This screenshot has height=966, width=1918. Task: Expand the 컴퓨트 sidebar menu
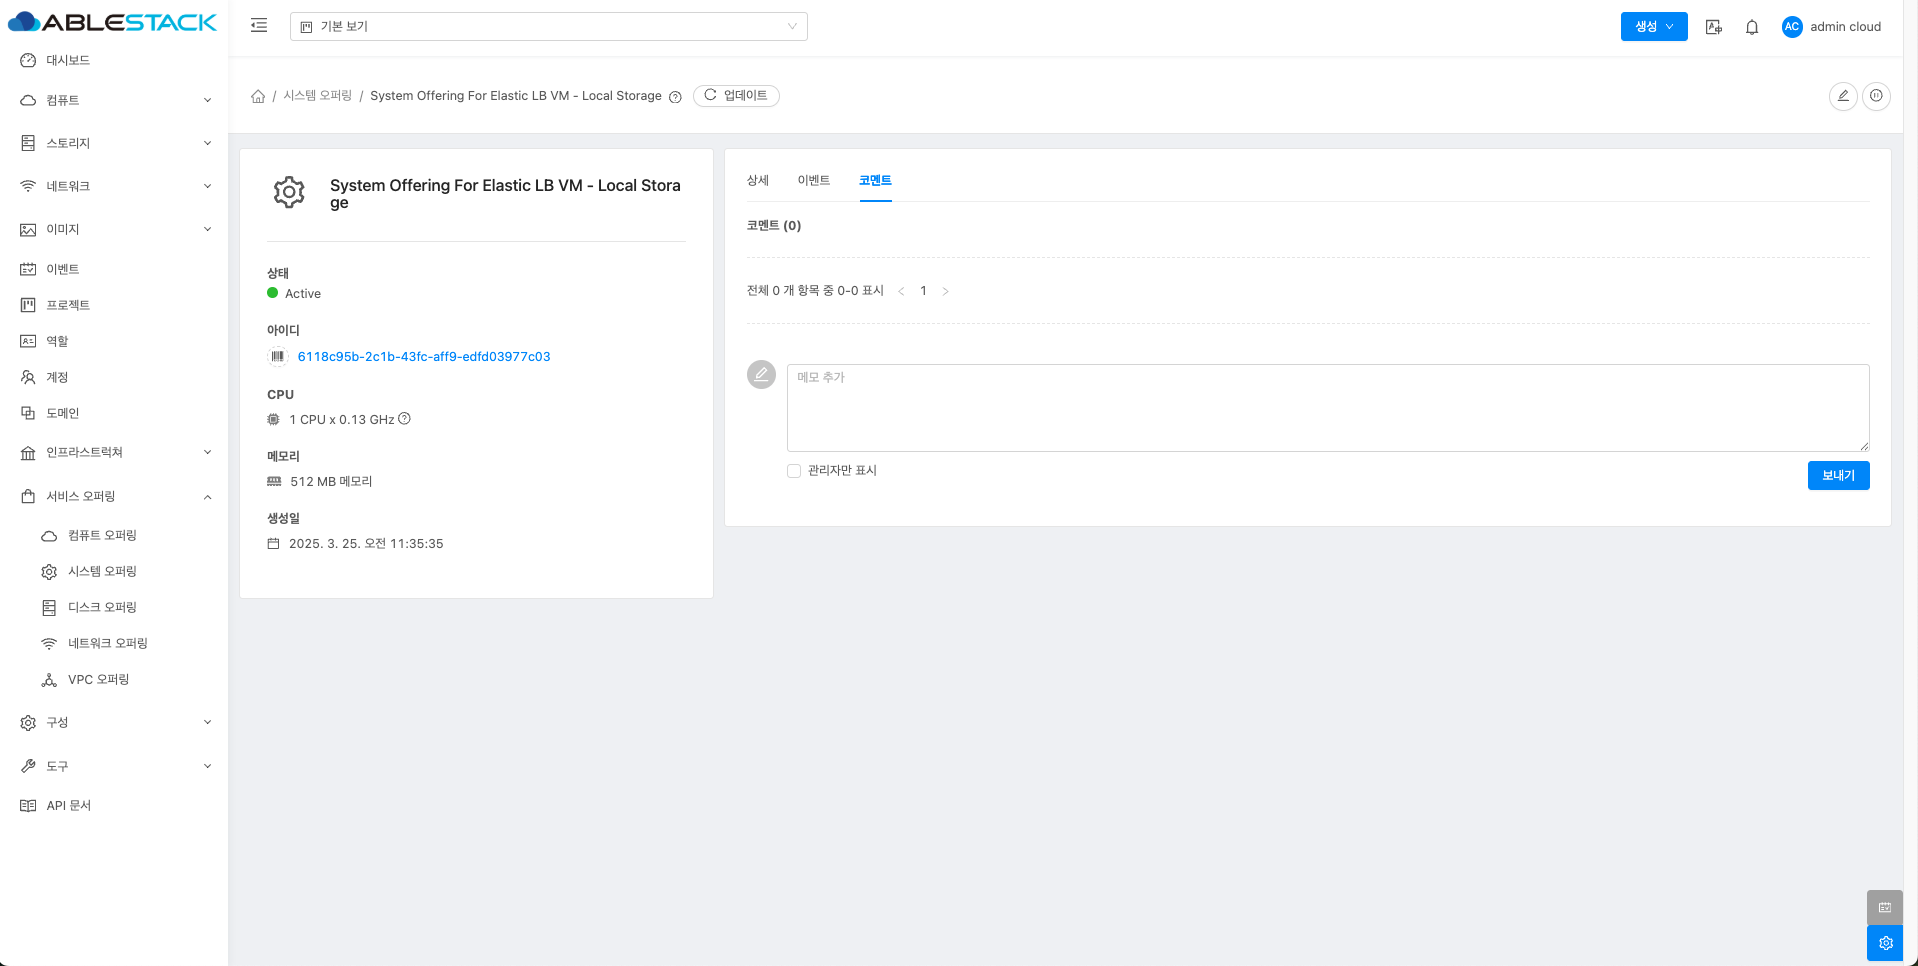point(115,100)
